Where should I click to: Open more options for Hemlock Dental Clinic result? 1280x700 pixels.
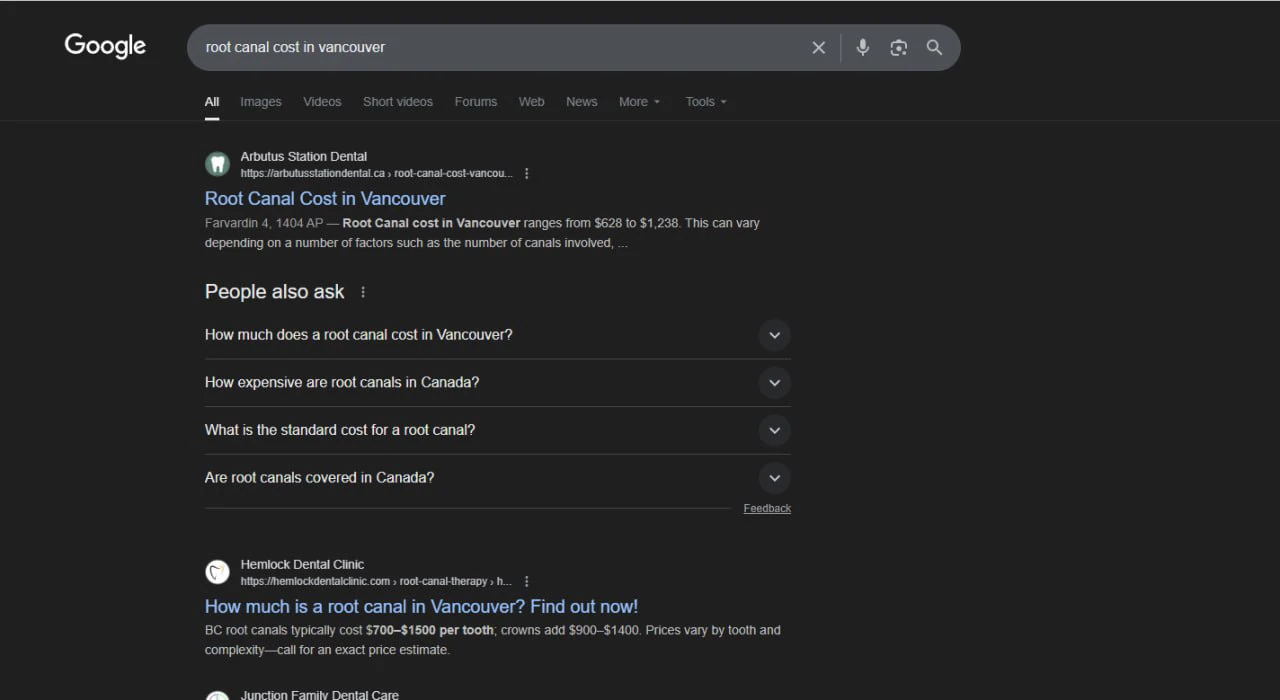[527, 581]
